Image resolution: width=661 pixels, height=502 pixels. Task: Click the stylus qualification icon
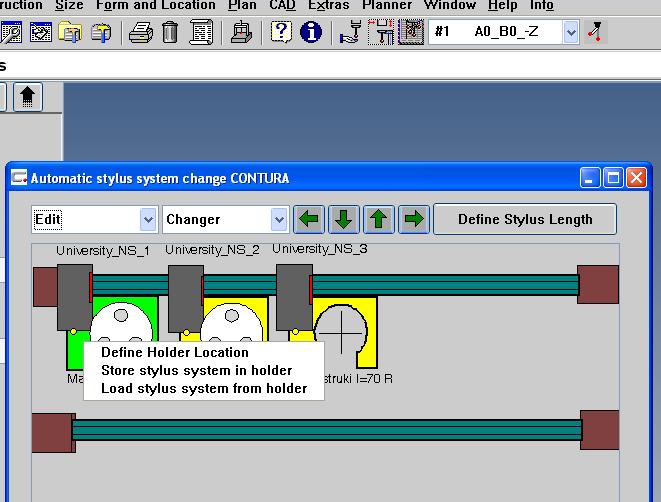click(411, 32)
